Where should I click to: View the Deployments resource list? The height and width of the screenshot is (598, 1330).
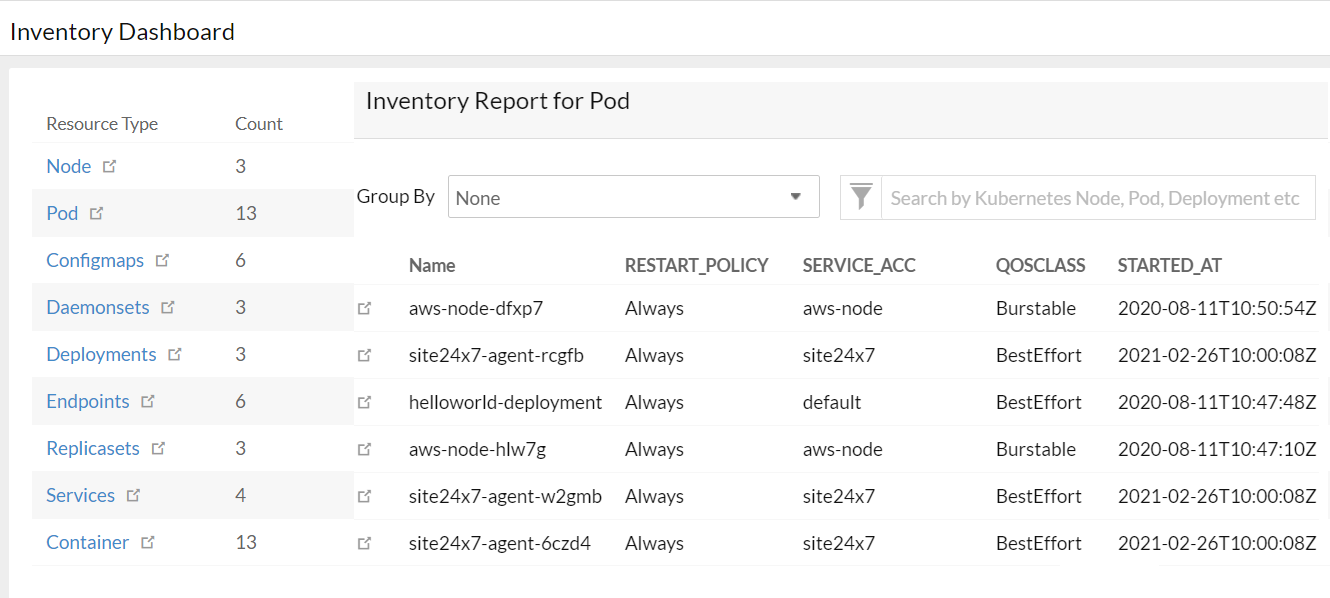[x=101, y=353]
